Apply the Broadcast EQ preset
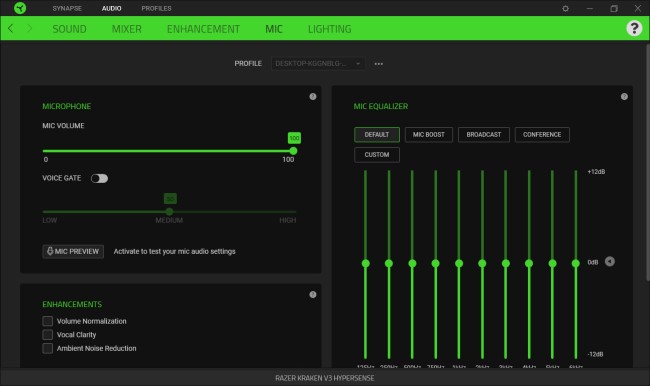 [484, 135]
